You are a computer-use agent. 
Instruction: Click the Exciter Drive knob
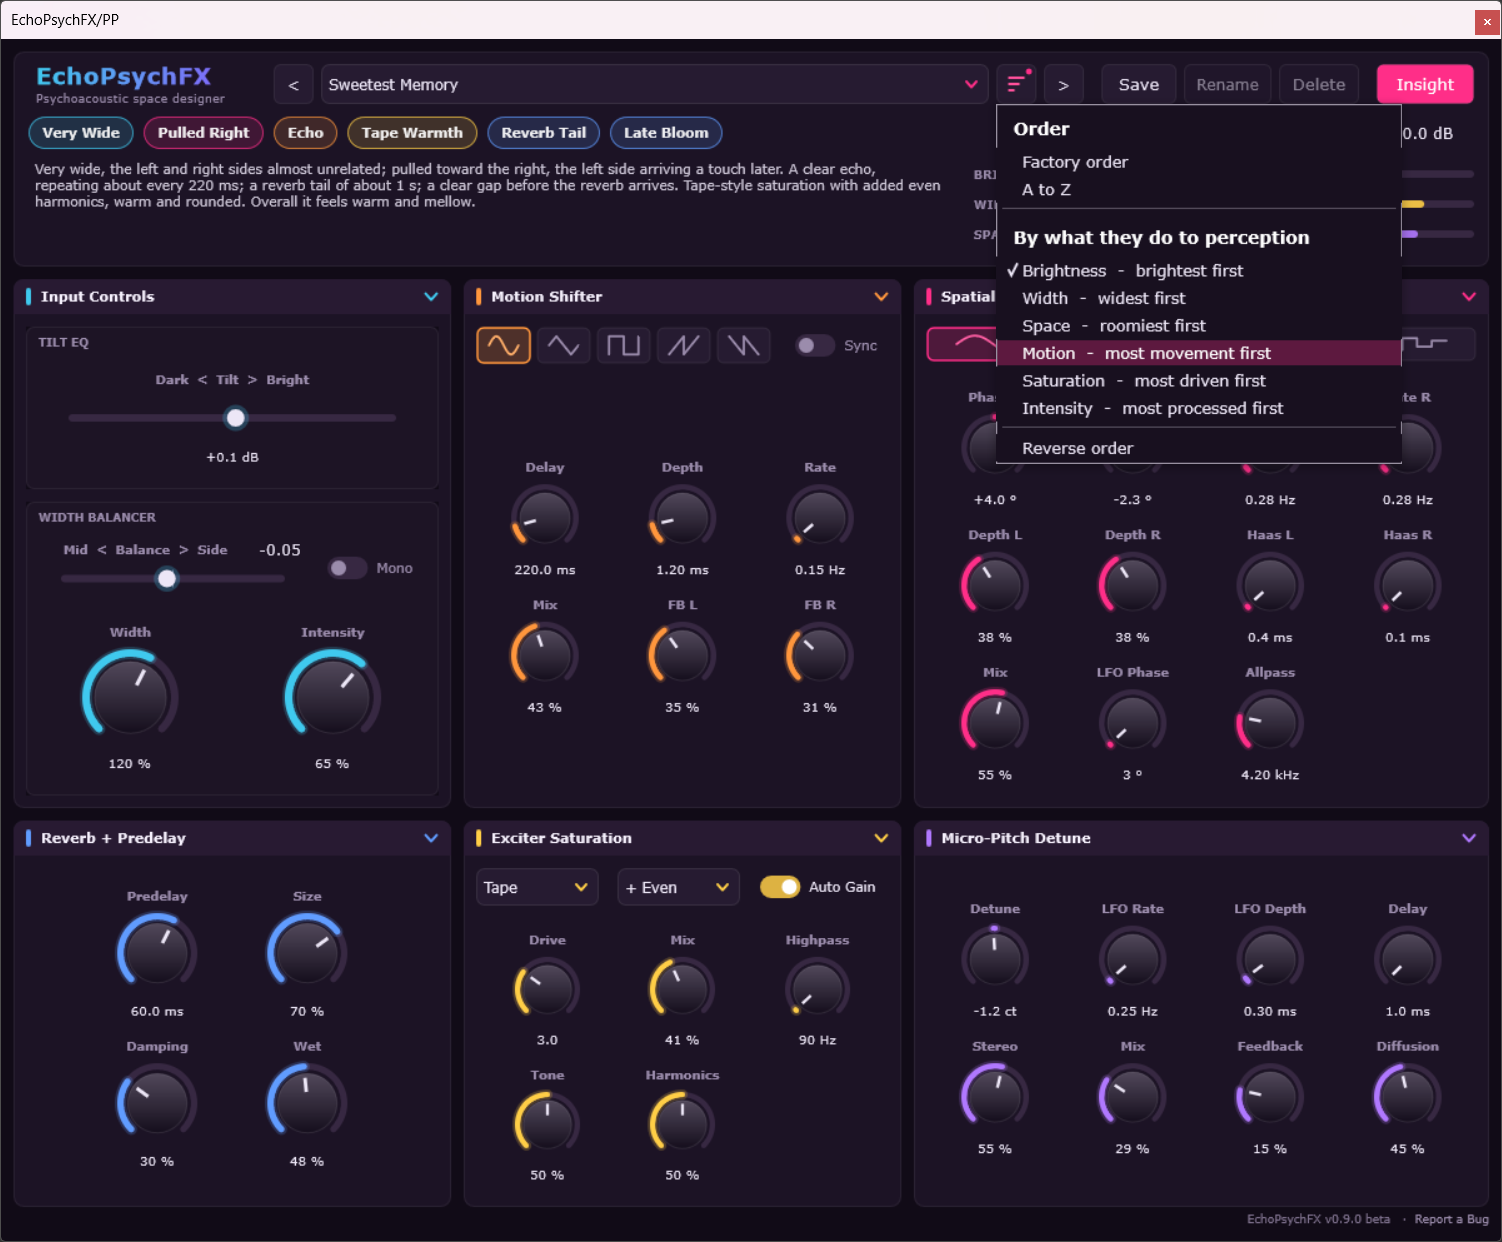click(547, 990)
